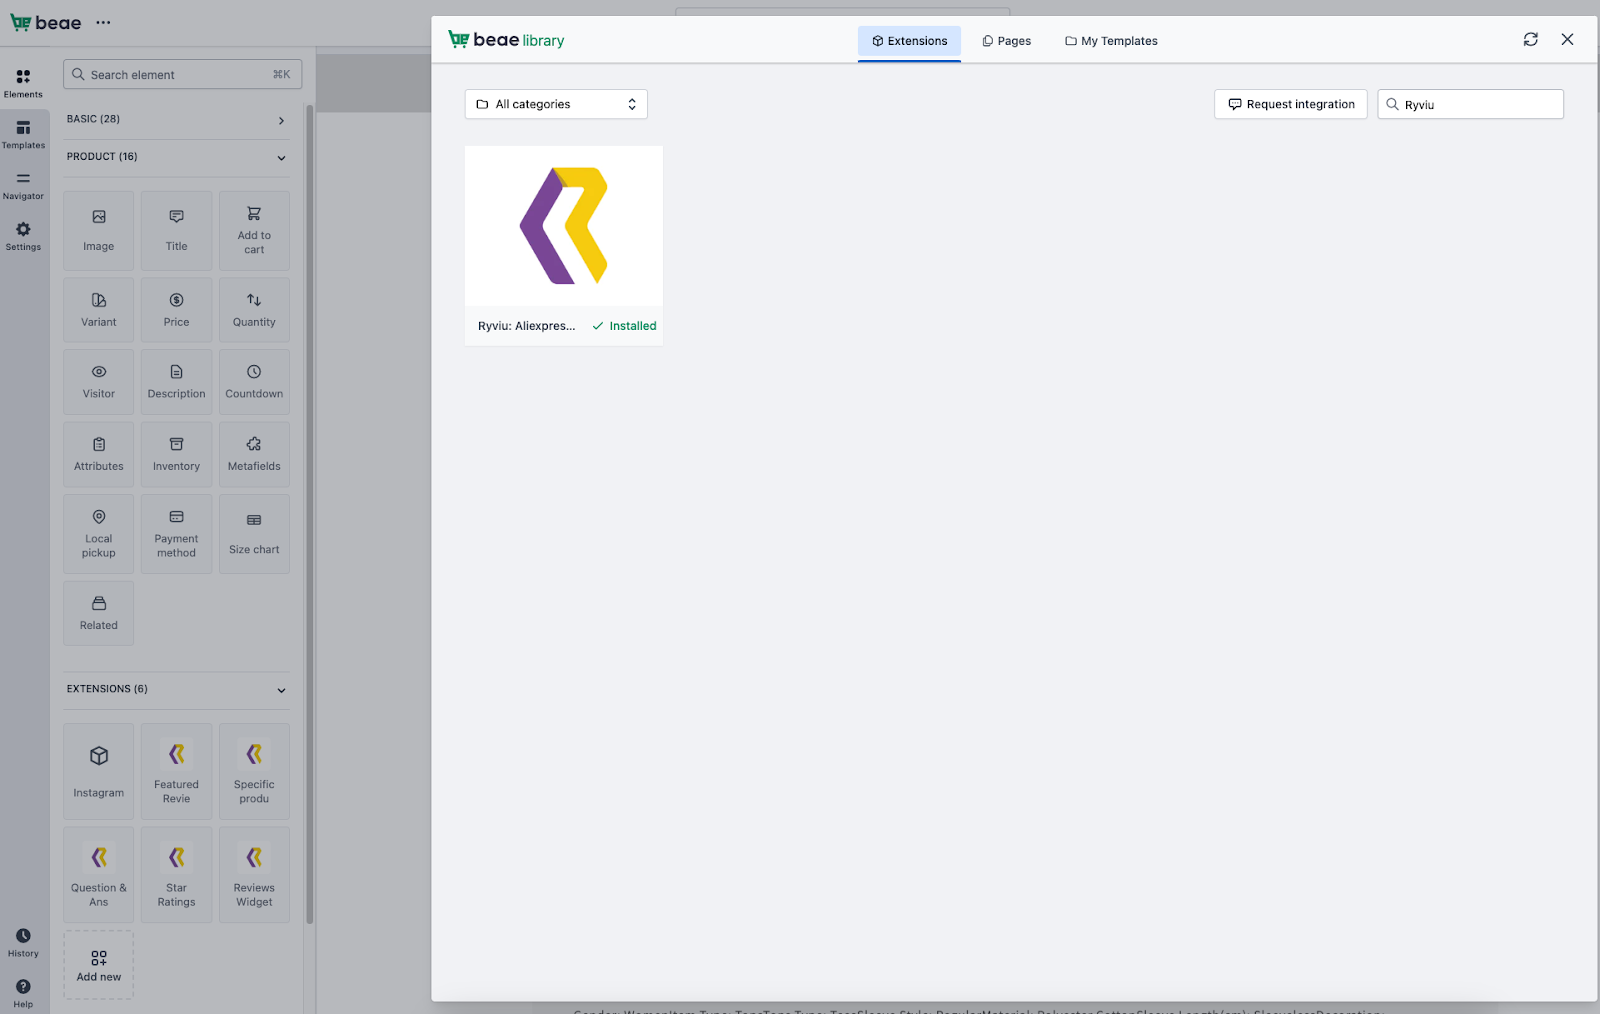The width and height of the screenshot is (1600, 1014).
Task: Select the Attributes product element
Action: coord(99,455)
